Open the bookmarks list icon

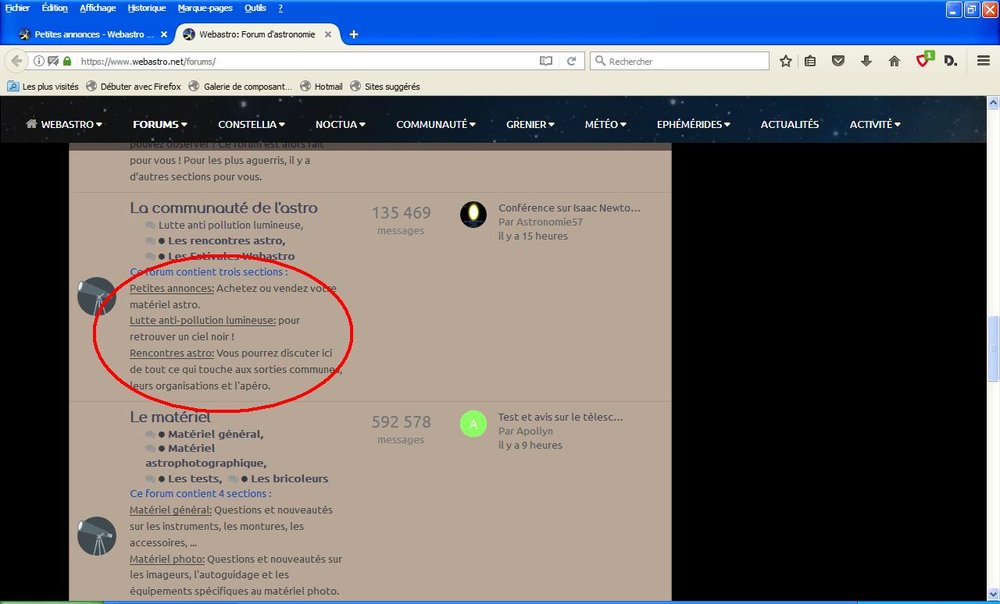[x=810, y=61]
